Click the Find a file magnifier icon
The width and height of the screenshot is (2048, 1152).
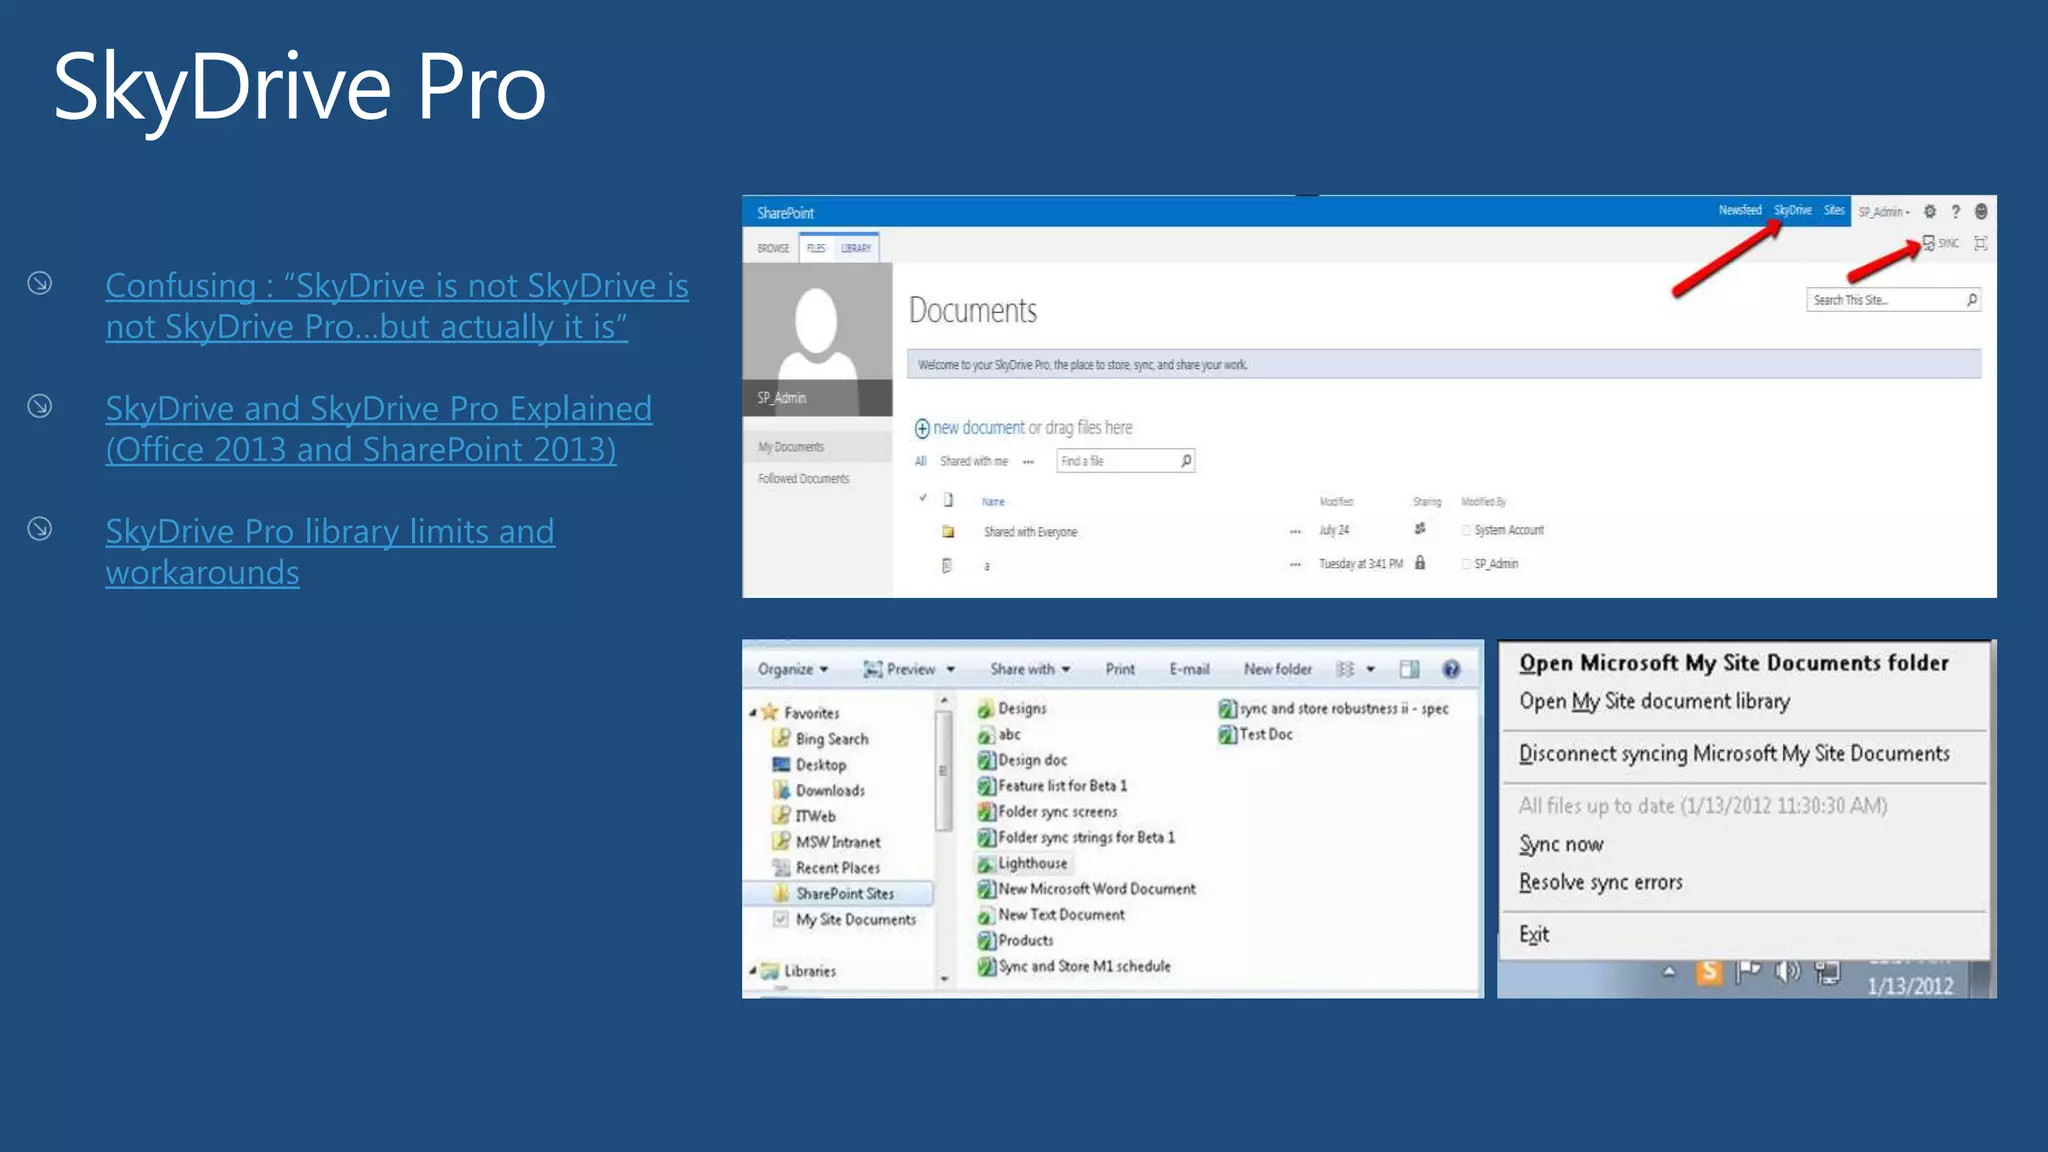pos(1186,461)
